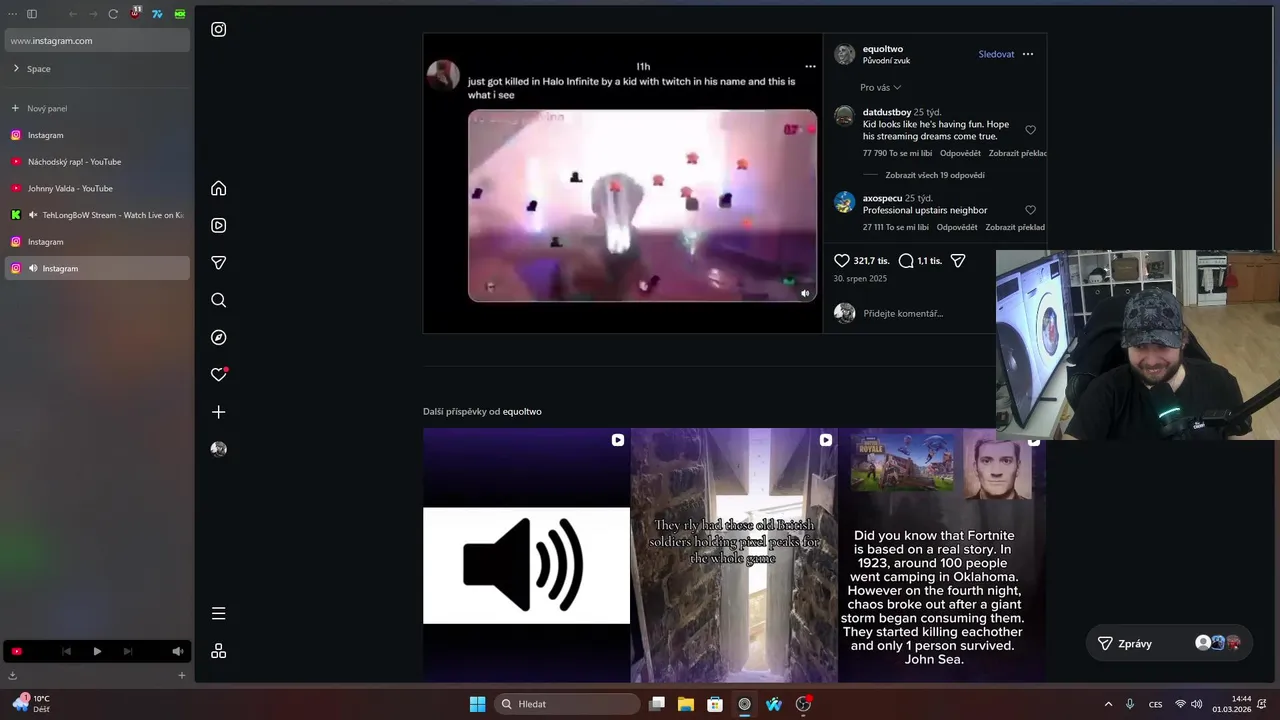Image resolution: width=1280 pixels, height=720 pixels.
Task: Play media in sidebar mini player
Action: point(97,651)
